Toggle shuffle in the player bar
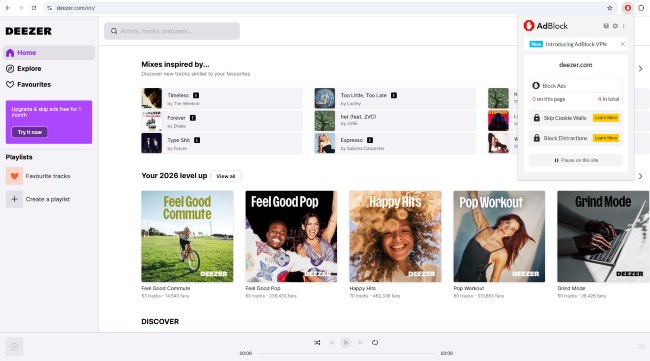This screenshot has width=650, height=361. click(317, 342)
